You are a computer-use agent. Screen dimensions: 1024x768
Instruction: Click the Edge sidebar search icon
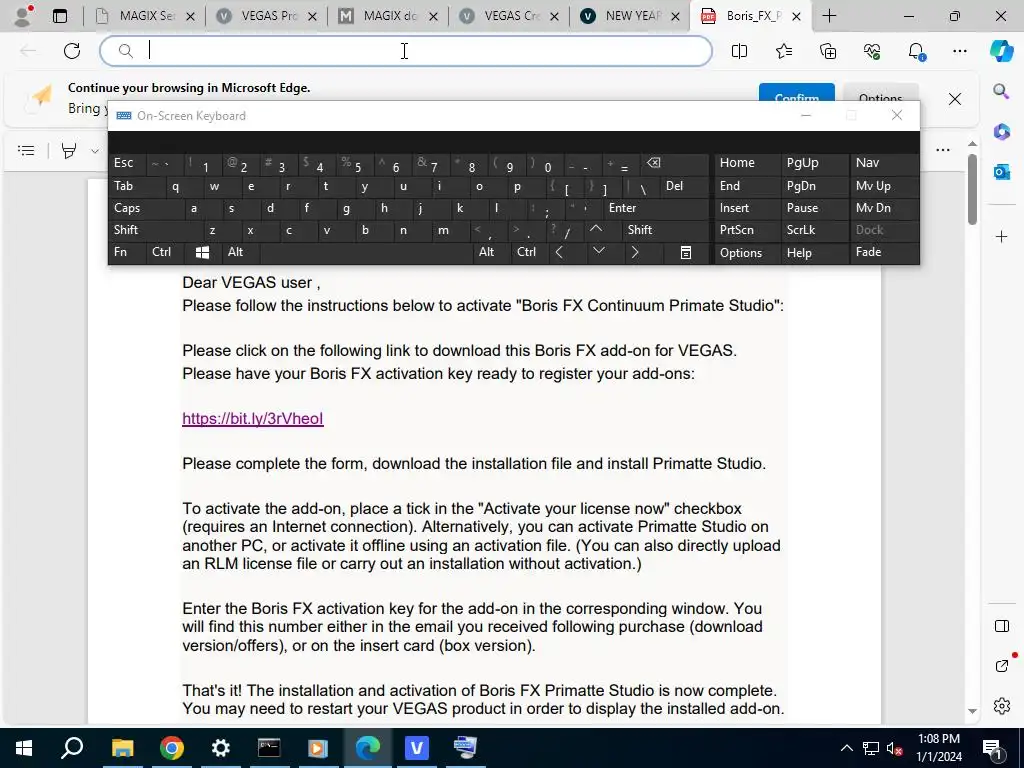tap(1001, 91)
